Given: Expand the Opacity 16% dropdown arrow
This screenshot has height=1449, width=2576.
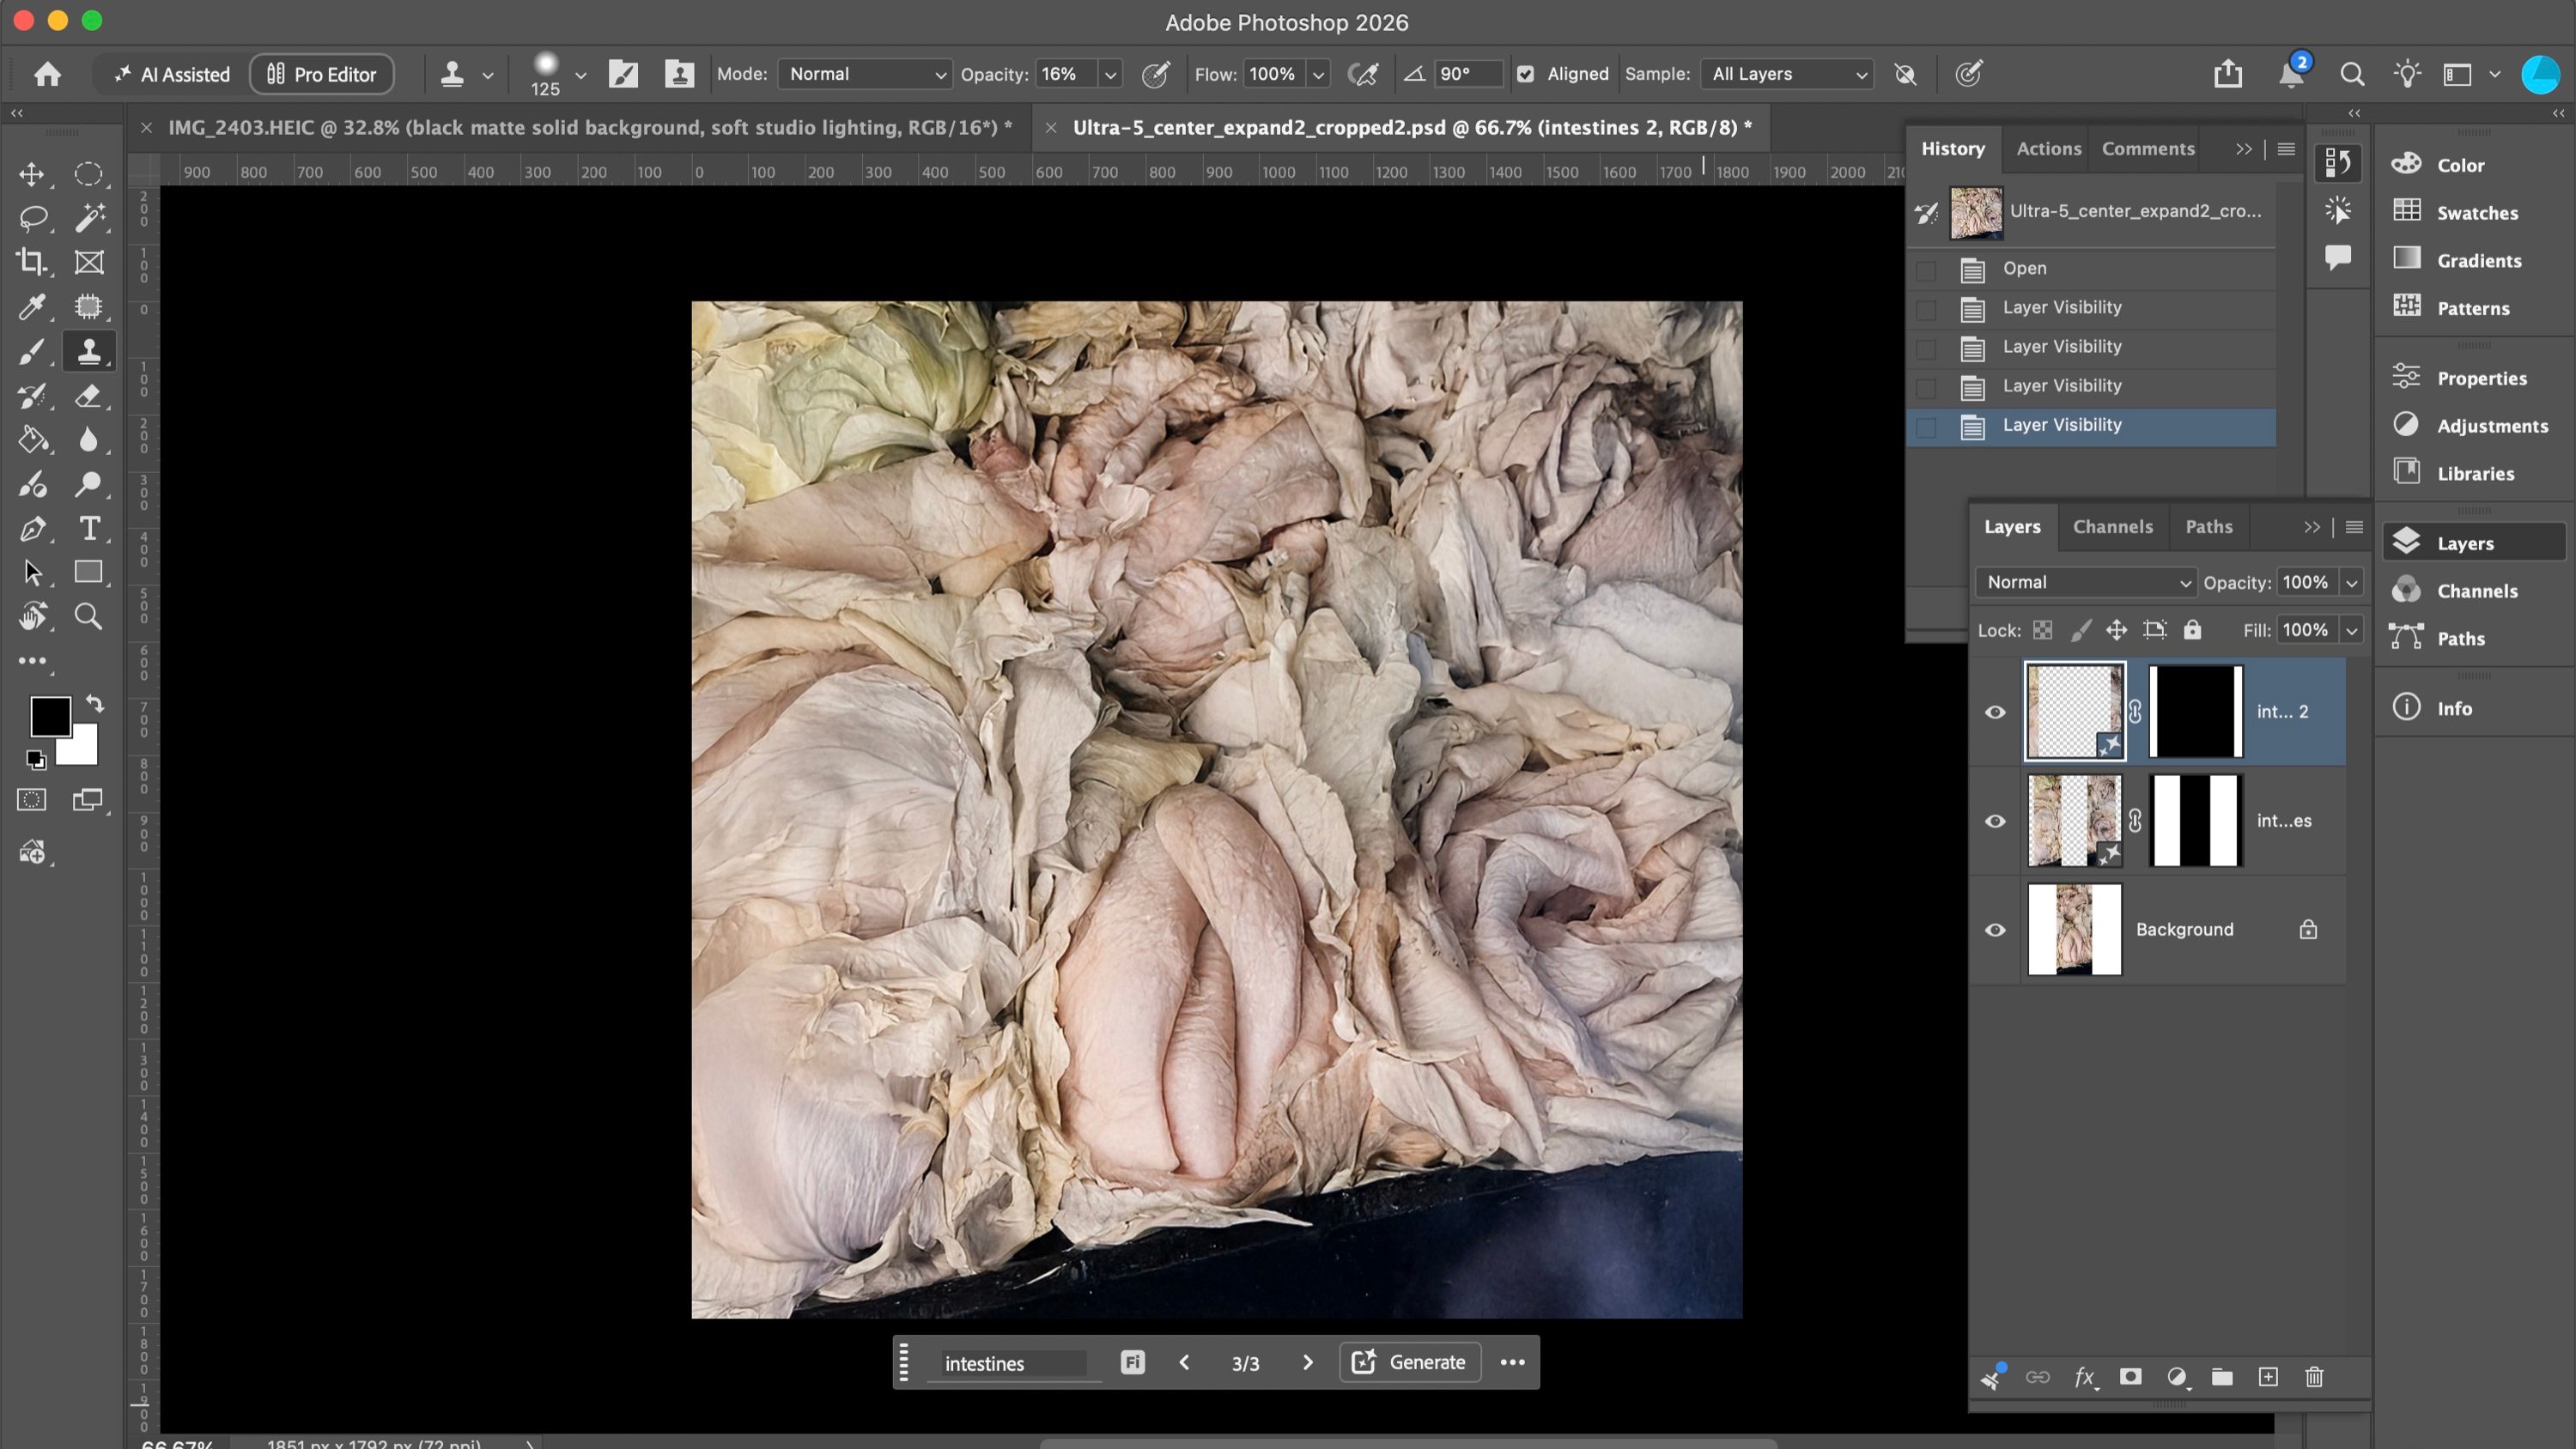Looking at the screenshot, I should point(1110,75).
